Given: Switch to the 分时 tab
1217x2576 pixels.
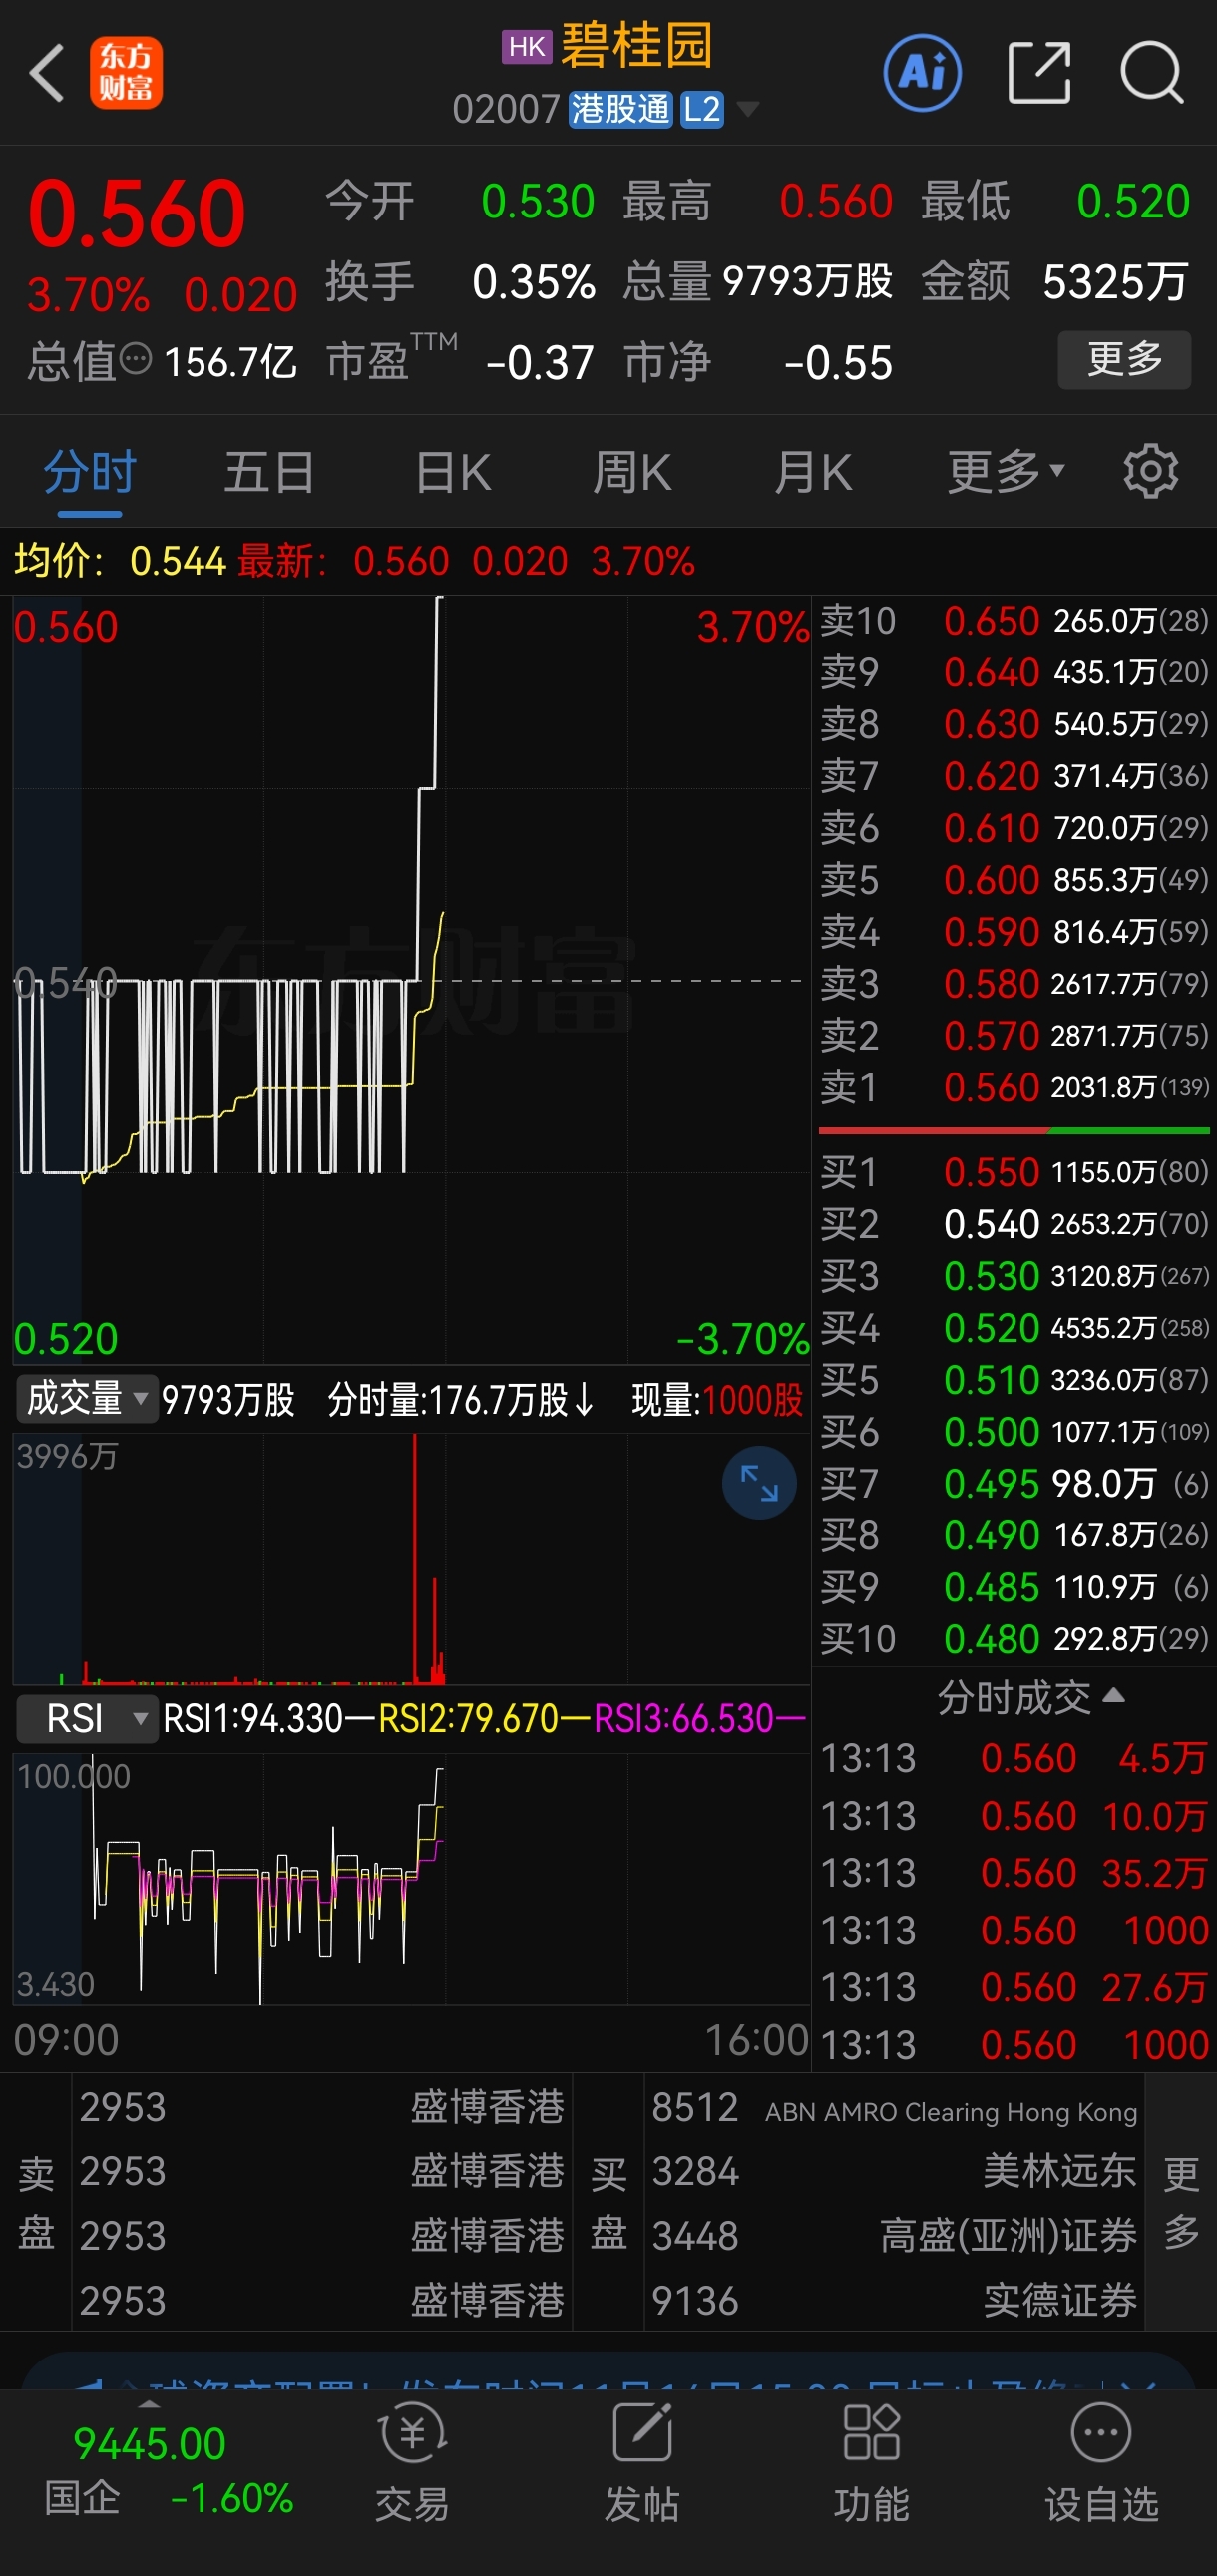Looking at the screenshot, I should 90,472.
